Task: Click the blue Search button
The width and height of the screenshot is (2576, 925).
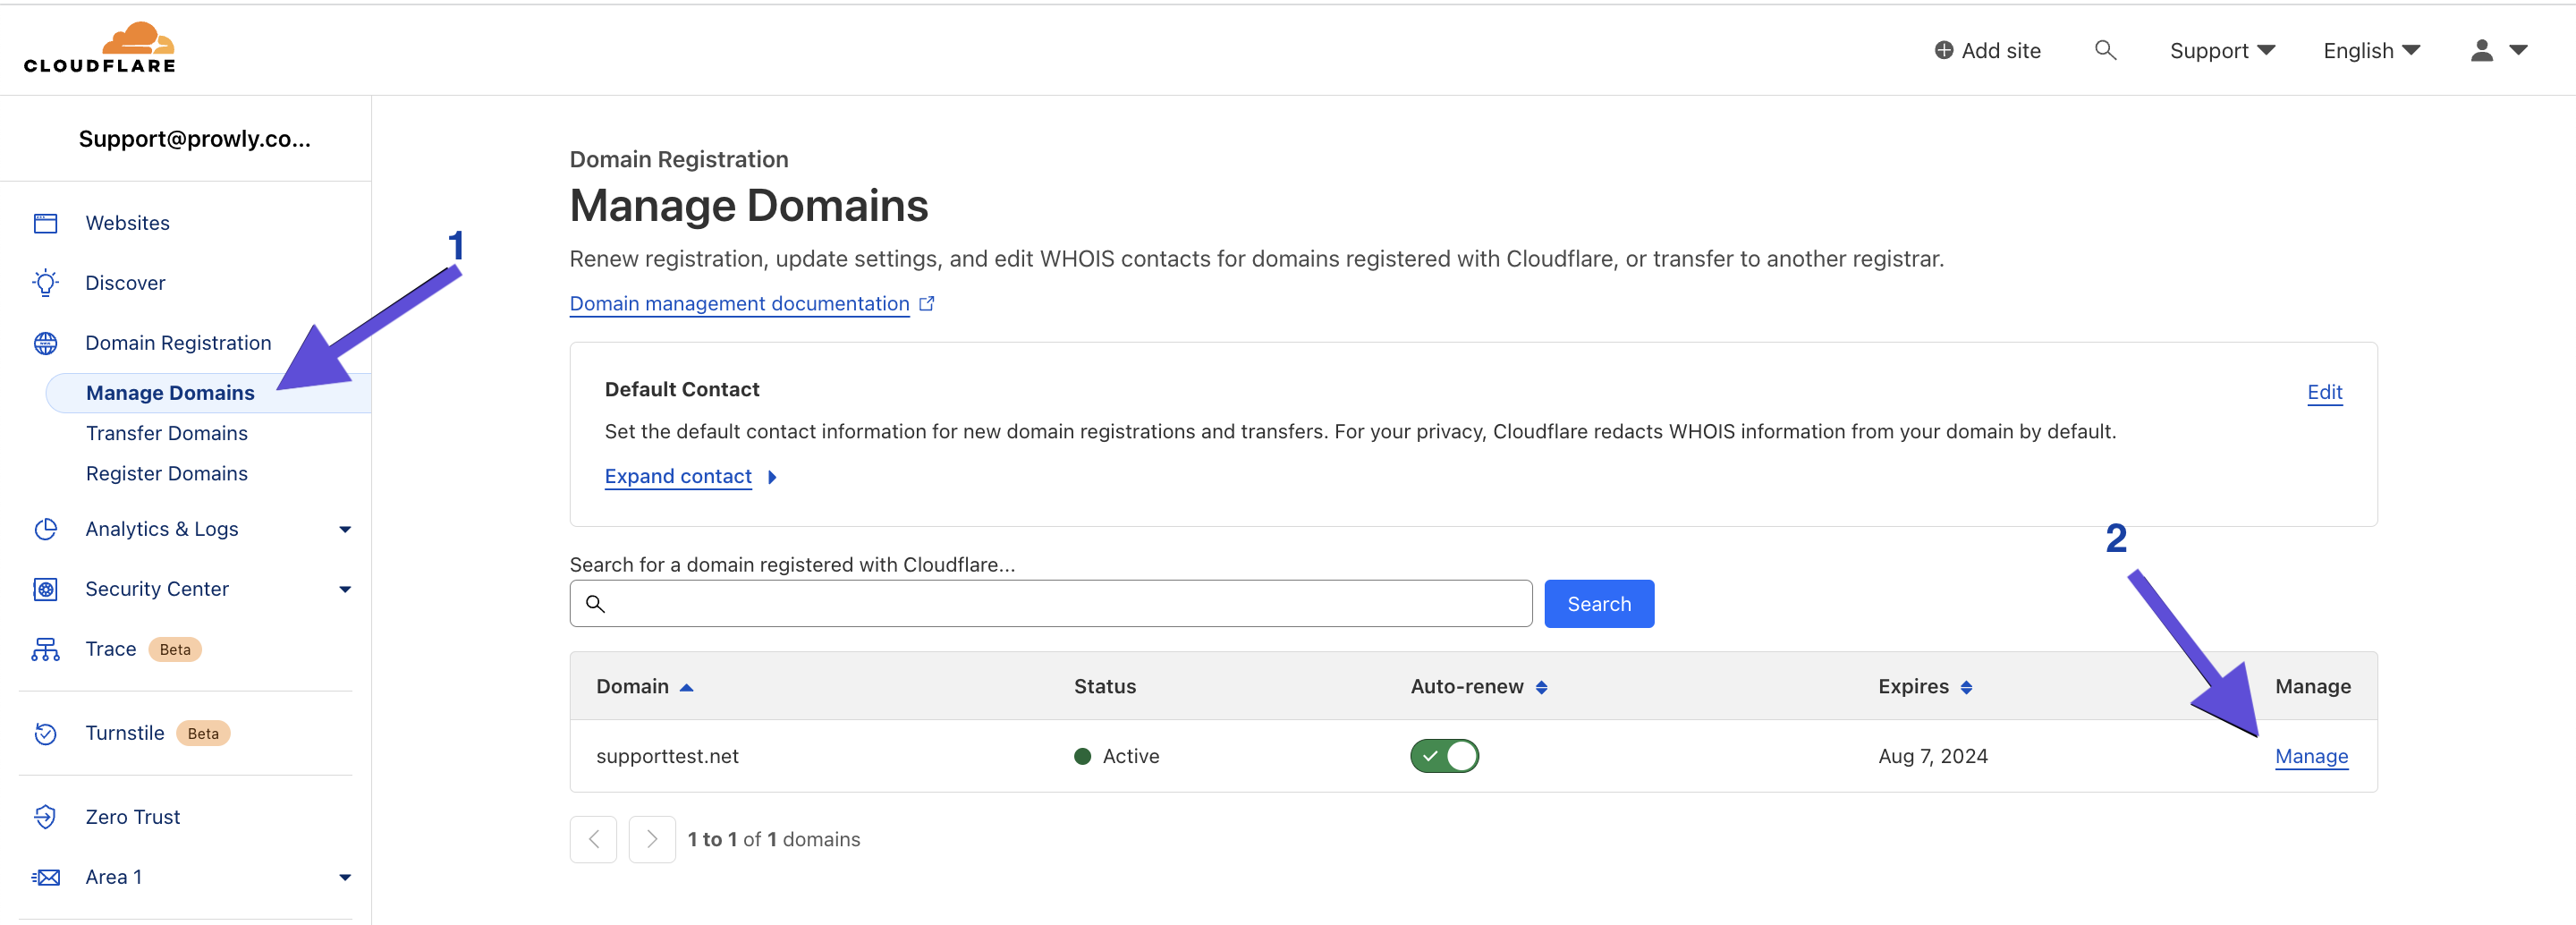Action: (x=1598, y=604)
